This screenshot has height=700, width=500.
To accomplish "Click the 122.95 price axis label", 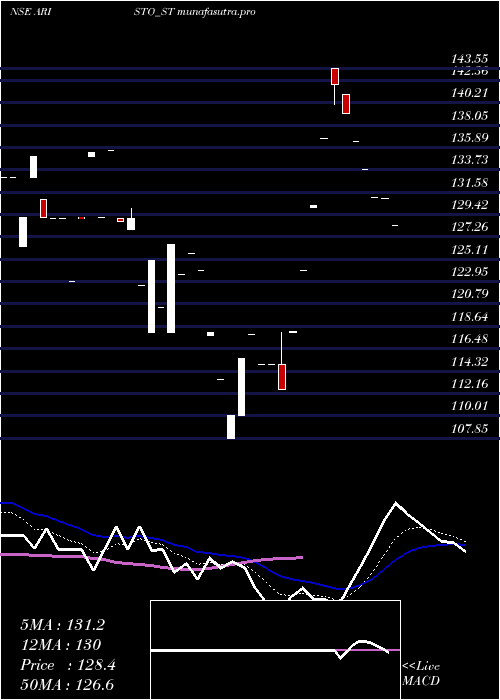I will (x=469, y=272).
